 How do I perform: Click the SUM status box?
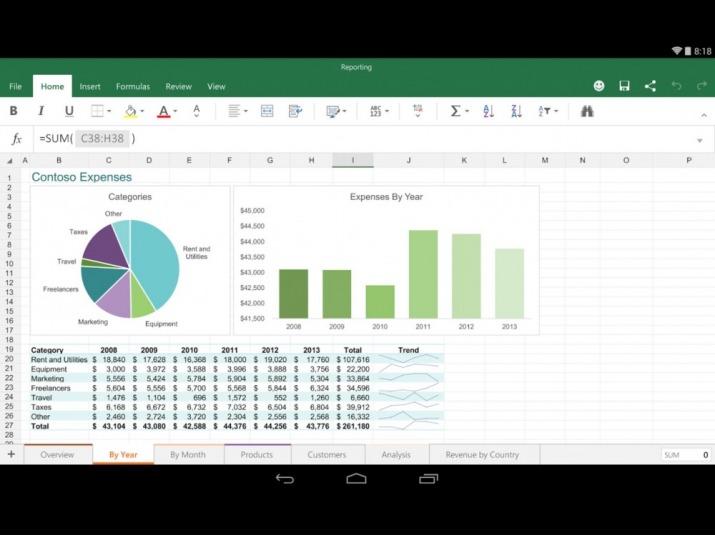[x=686, y=455]
